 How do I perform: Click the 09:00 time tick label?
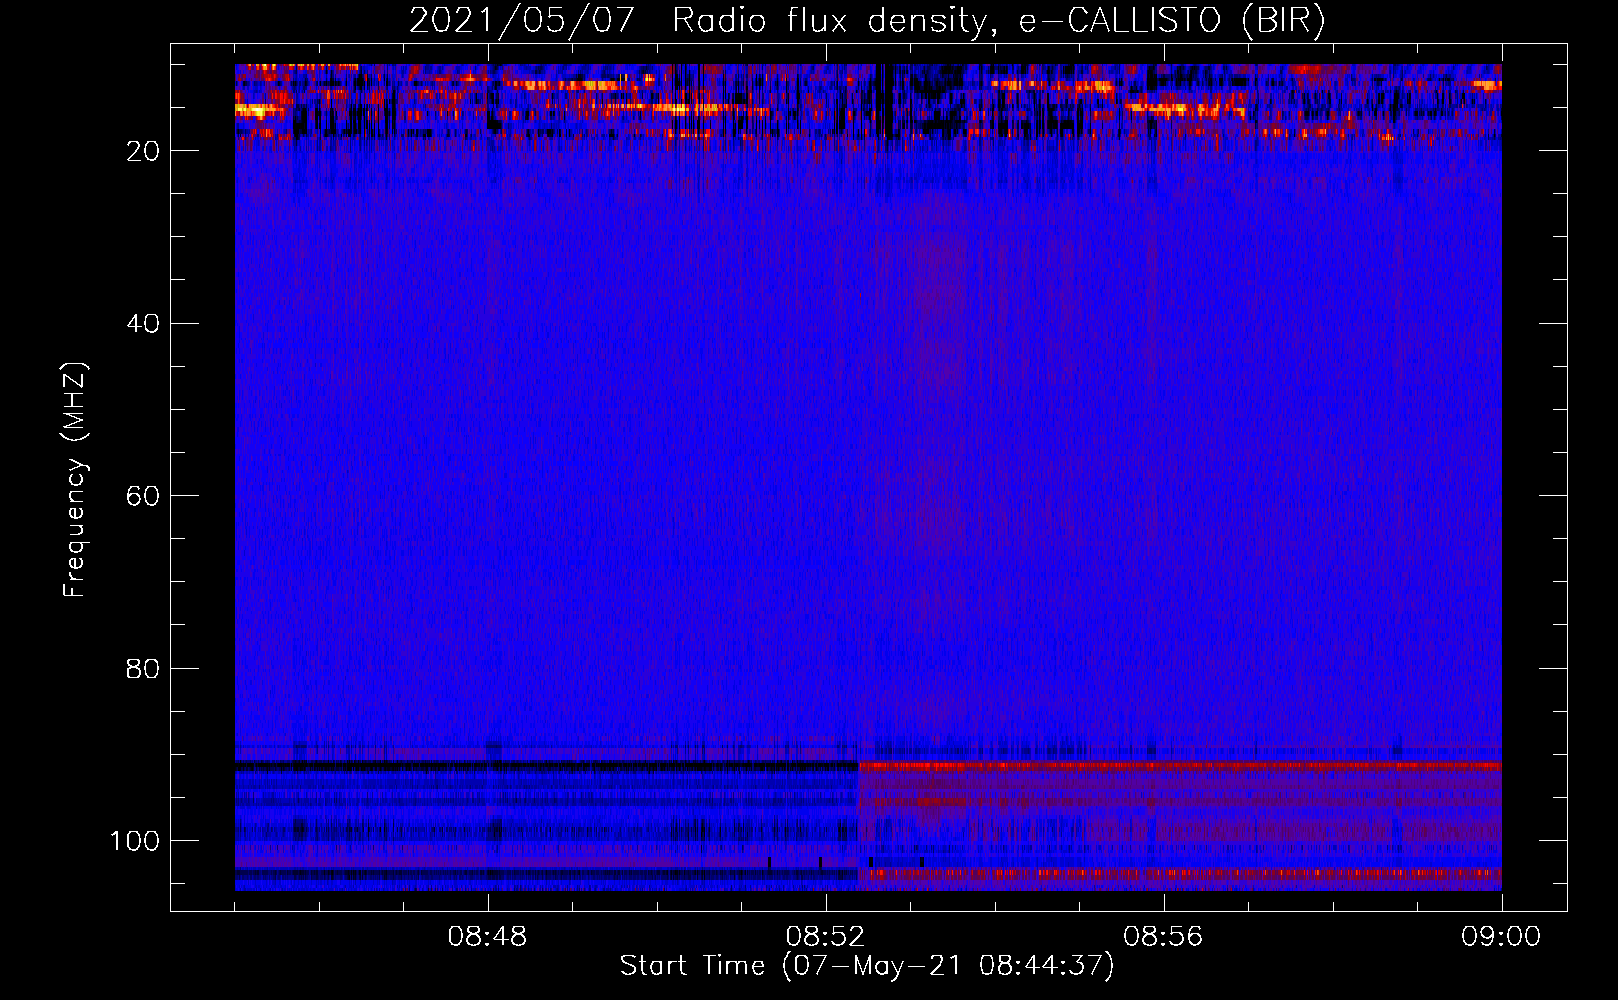[x=1502, y=937]
